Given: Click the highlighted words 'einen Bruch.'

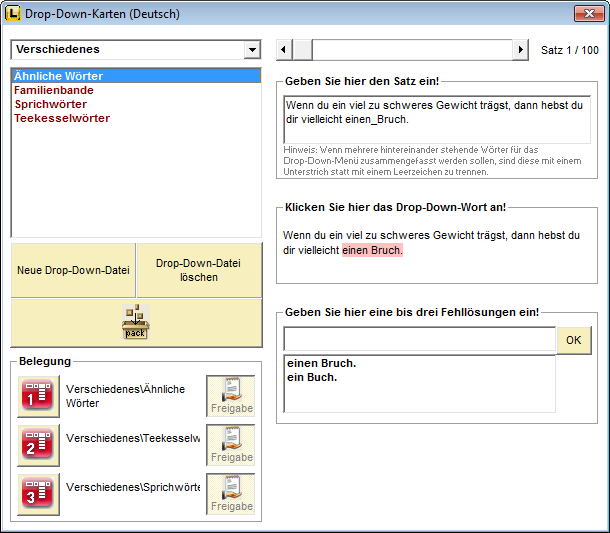Looking at the screenshot, I should point(372,250).
